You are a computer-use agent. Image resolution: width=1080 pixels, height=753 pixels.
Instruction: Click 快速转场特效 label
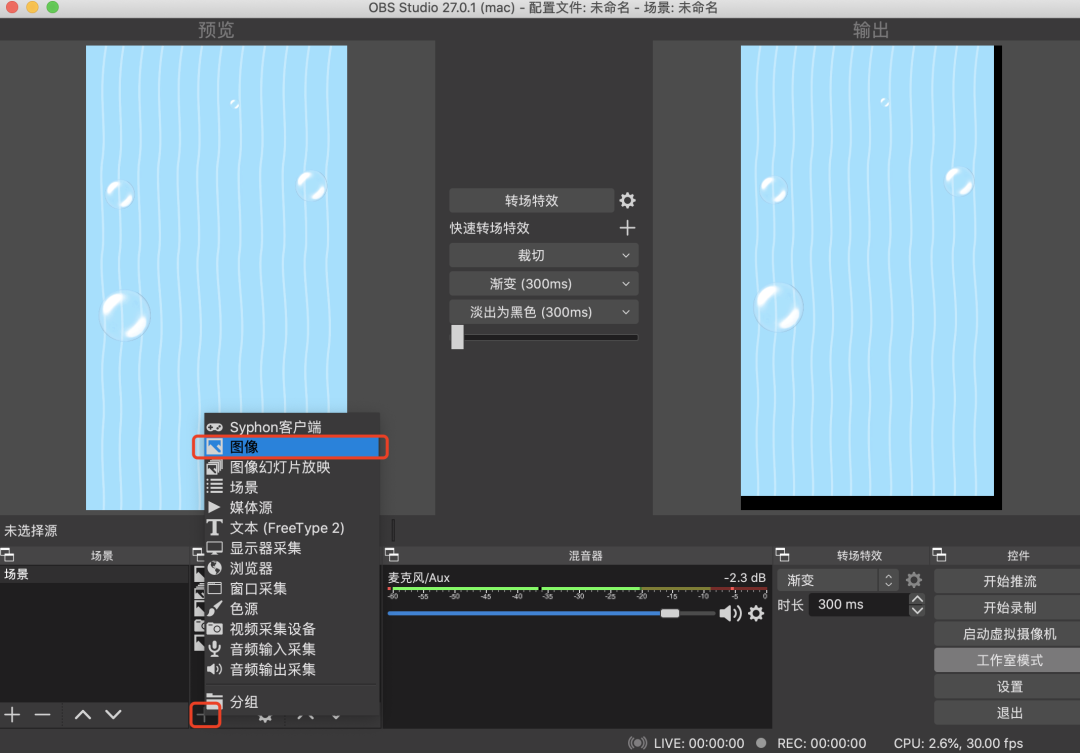point(490,228)
